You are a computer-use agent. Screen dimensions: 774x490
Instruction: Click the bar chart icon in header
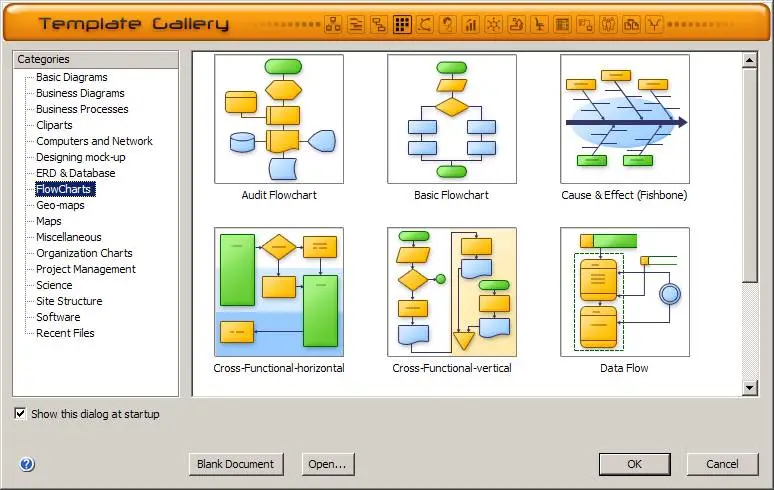[x=471, y=24]
